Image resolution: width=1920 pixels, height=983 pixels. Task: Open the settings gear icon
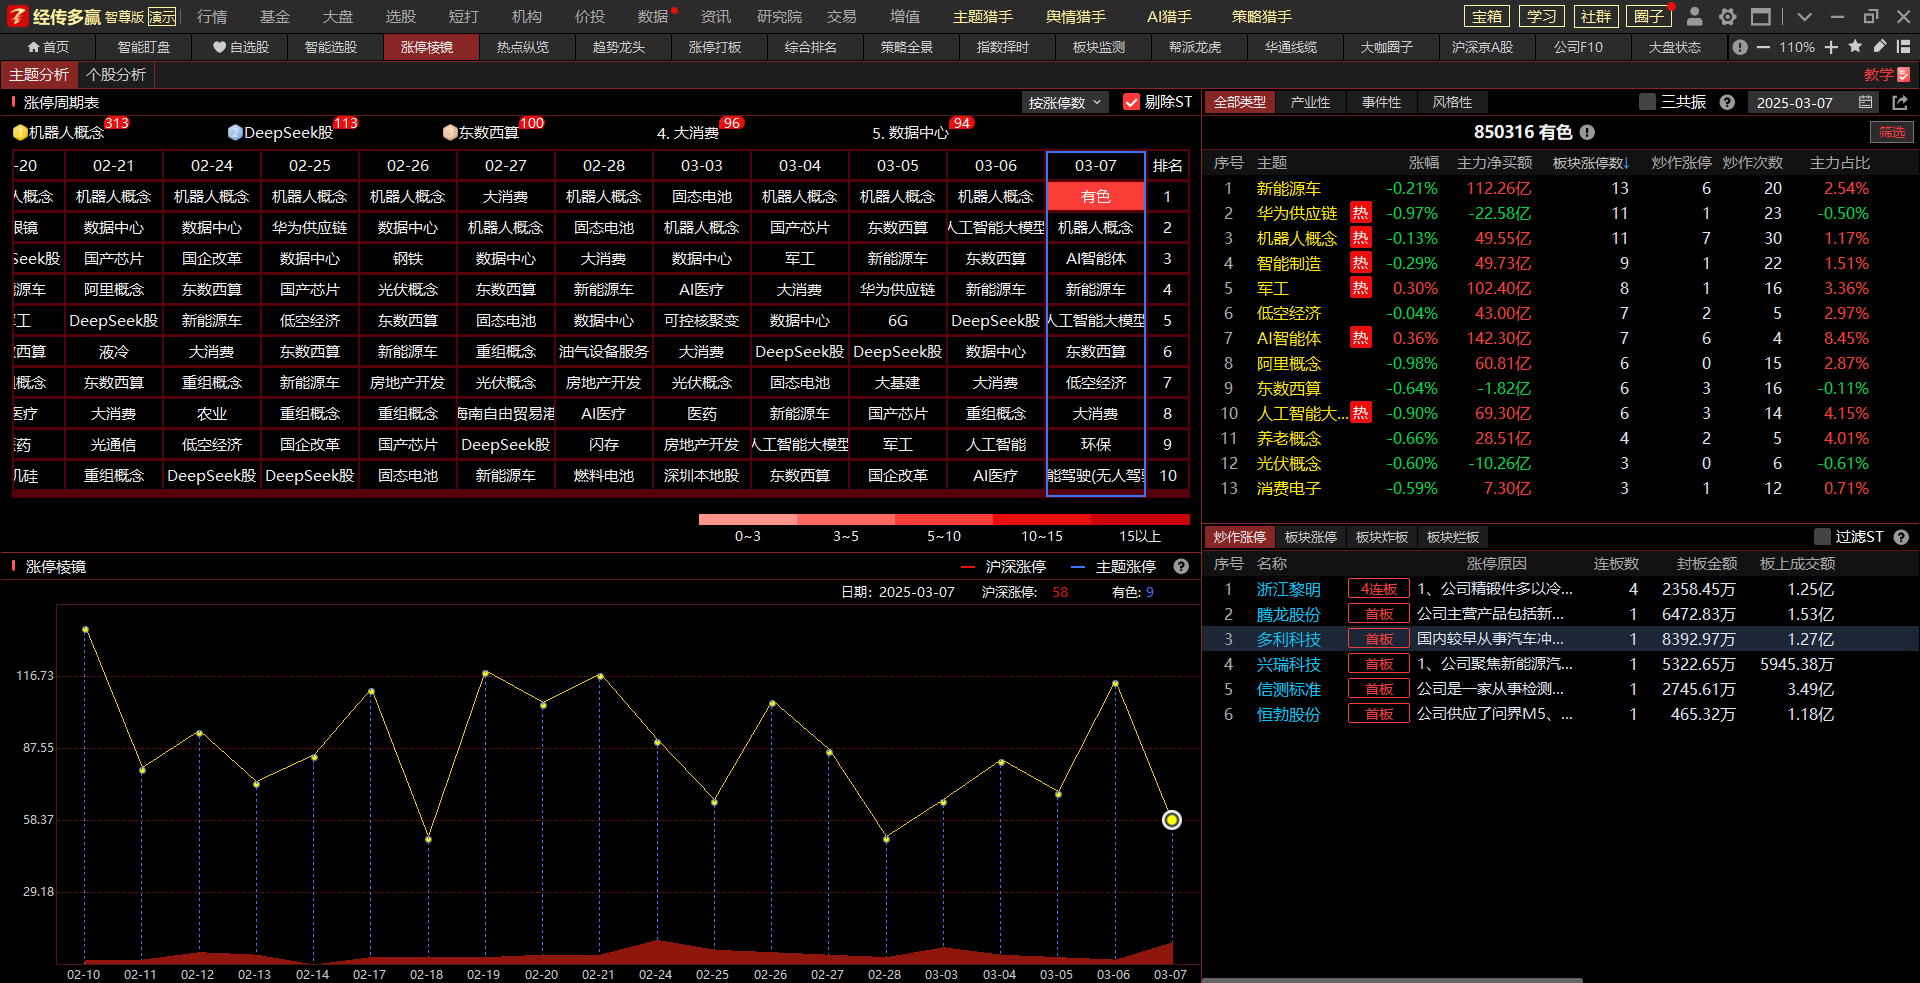pyautogui.click(x=1727, y=16)
